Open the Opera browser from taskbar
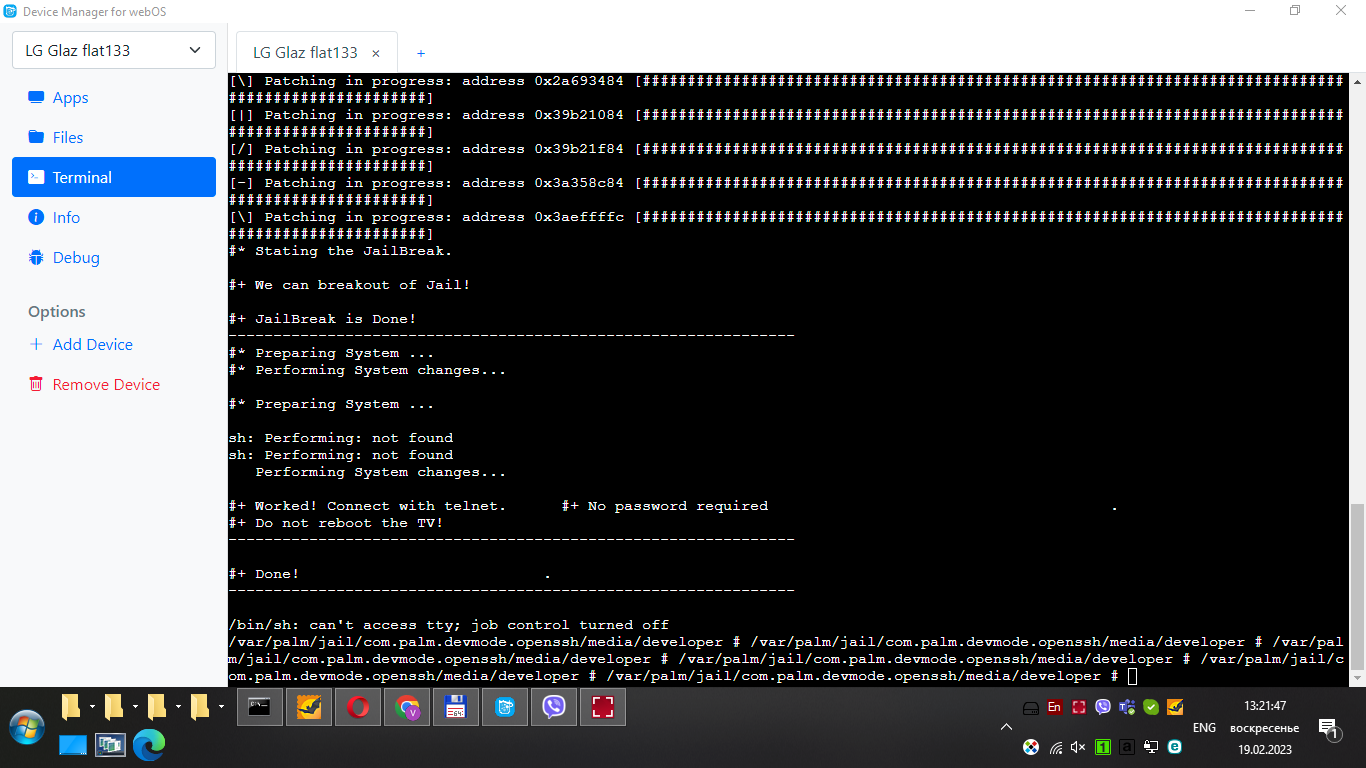1366x768 pixels. [358, 708]
